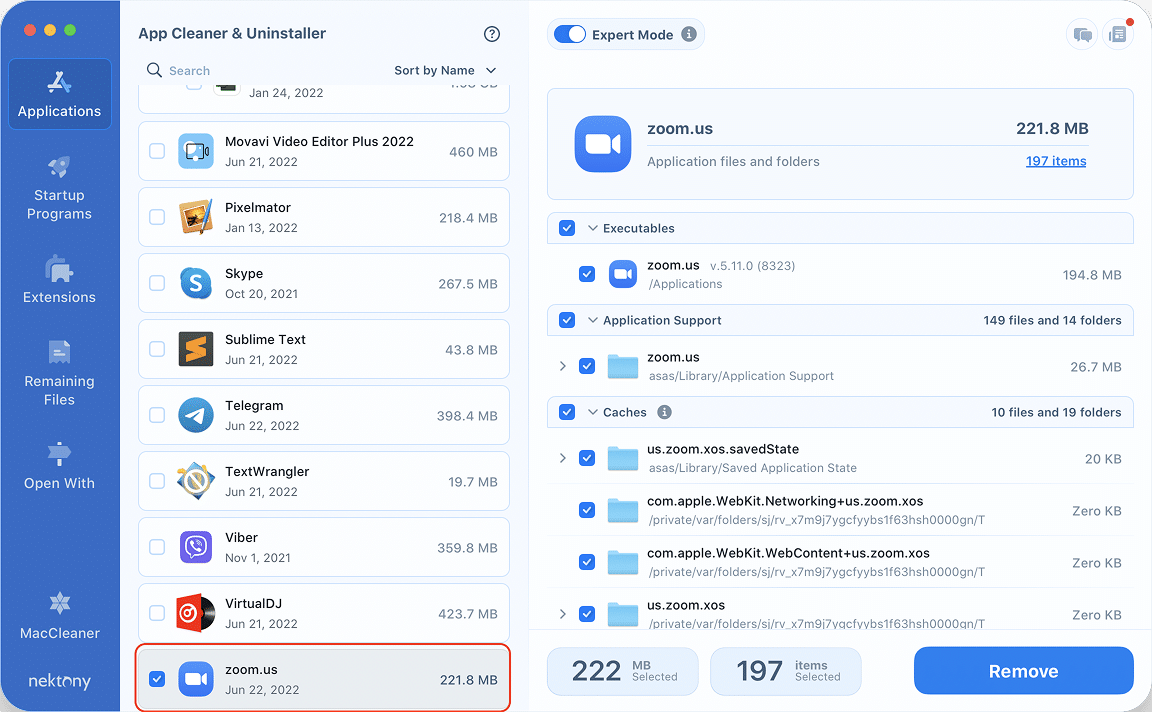The width and height of the screenshot is (1152, 712).
Task: Click the zoom.us icon in the app list
Action: [x=195, y=679]
